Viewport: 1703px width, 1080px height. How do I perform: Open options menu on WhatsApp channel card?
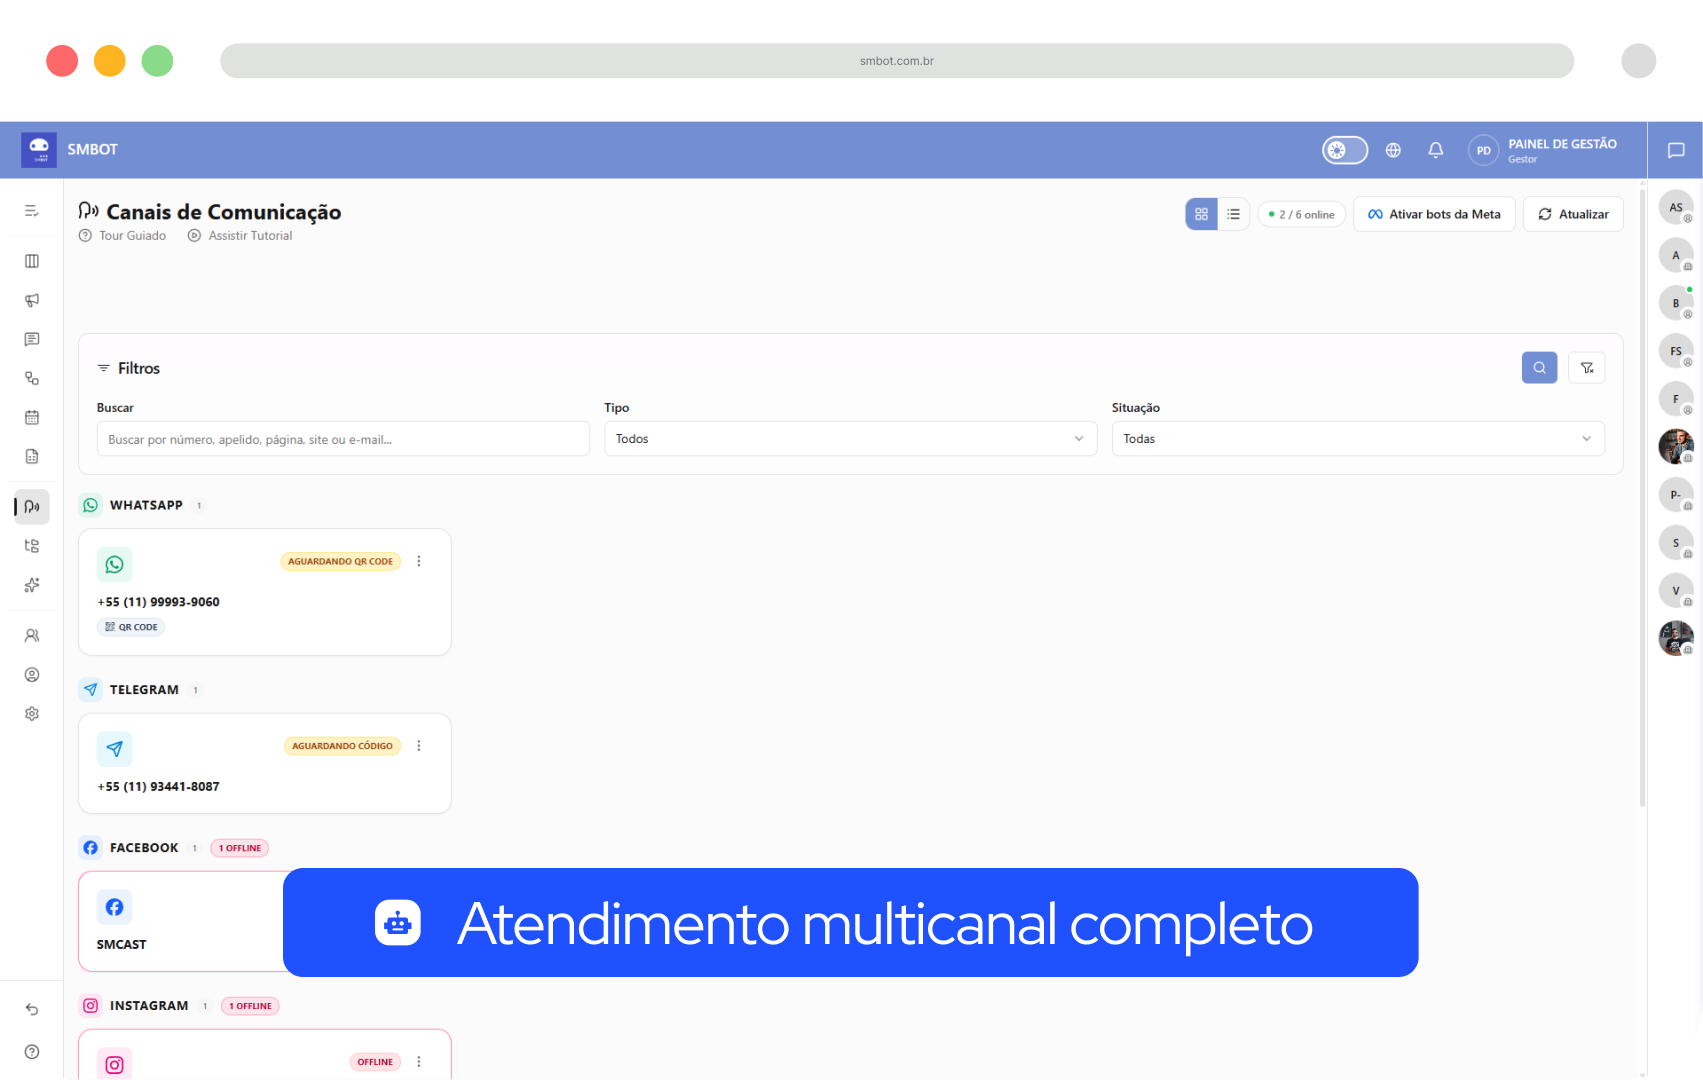(419, 562)
